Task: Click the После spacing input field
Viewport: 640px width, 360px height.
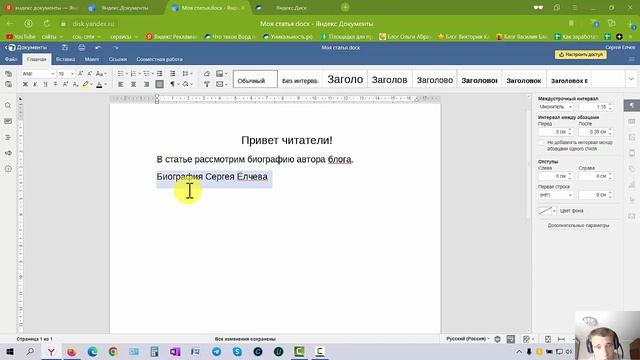Action: click(x=596, y=132)
